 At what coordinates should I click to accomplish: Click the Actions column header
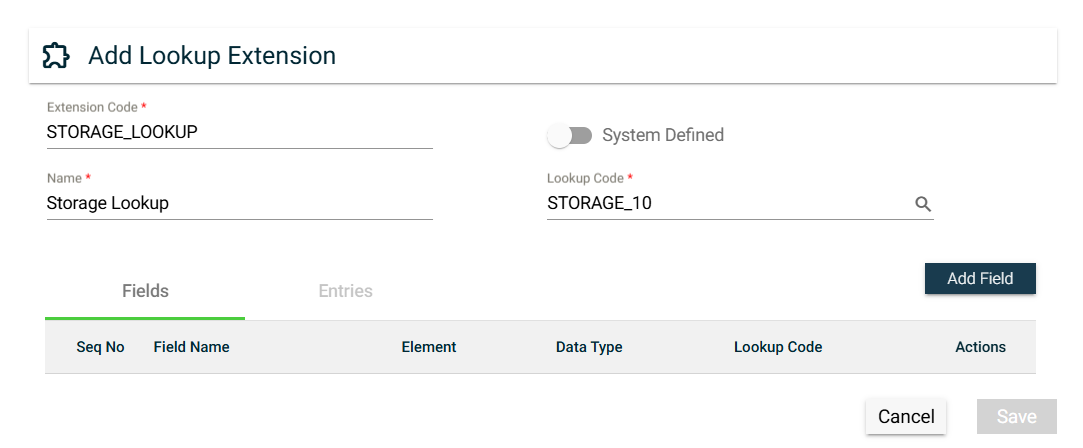pyautogui.click(x=980, y=347)
